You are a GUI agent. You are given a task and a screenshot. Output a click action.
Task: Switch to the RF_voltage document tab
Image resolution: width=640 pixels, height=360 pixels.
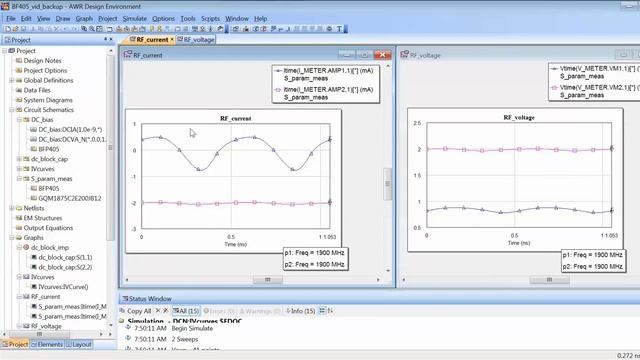pyautogui.click(x=196, y=40)
